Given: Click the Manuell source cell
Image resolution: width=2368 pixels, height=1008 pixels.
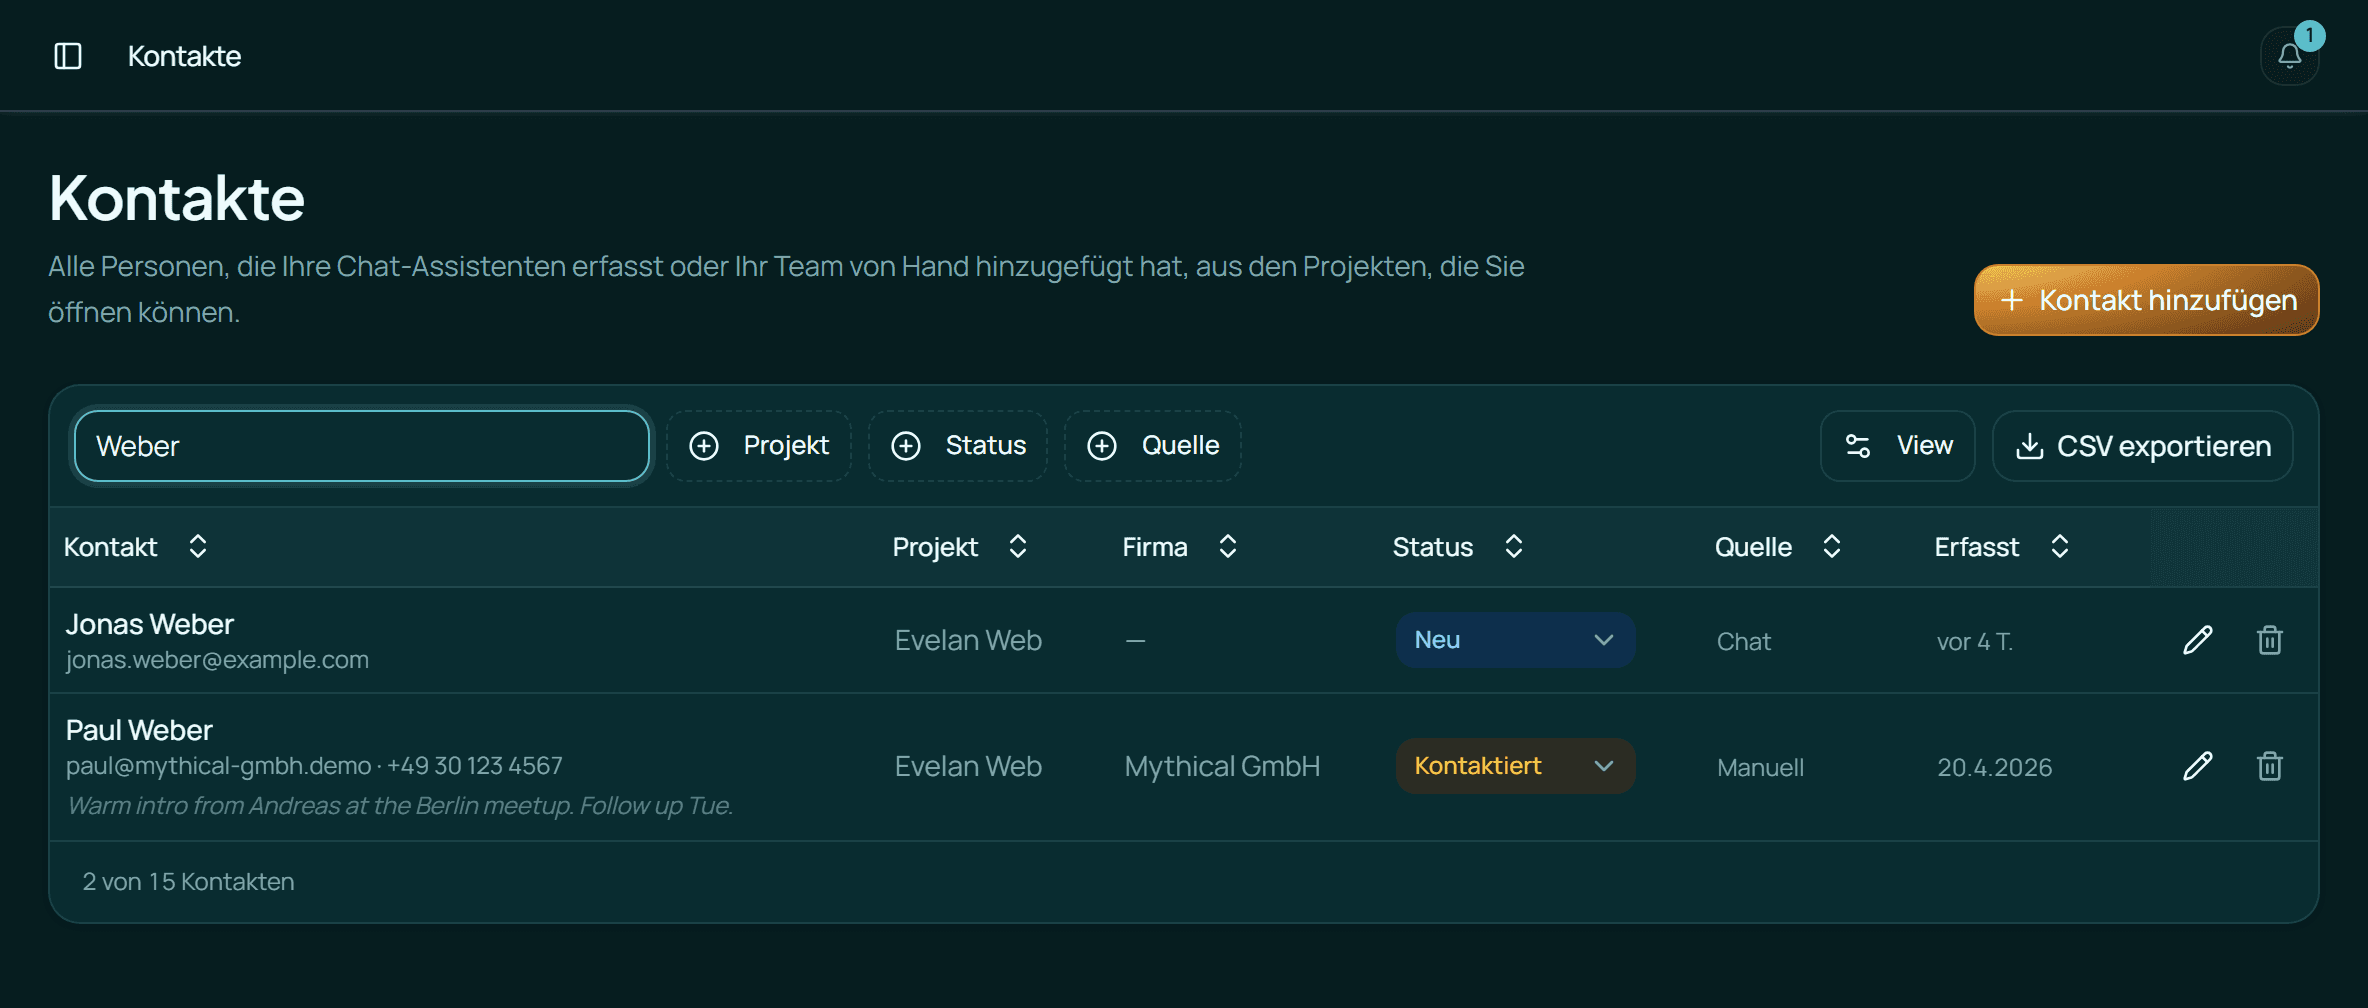Looking at the screenshot, I should pyautogui.click(x=1760, y=767).
